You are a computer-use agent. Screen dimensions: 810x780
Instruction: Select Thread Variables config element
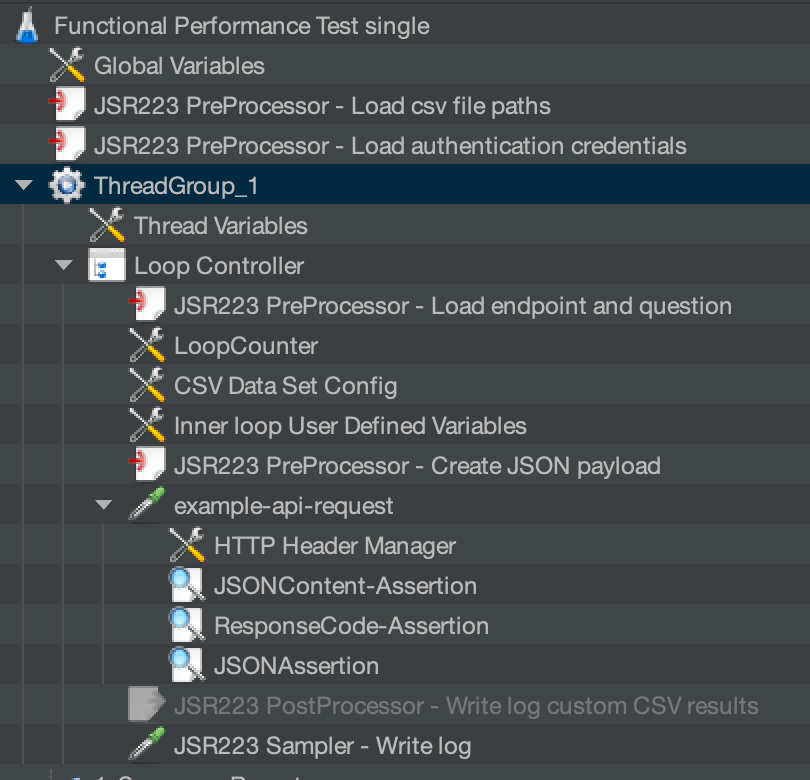[221, 226]
